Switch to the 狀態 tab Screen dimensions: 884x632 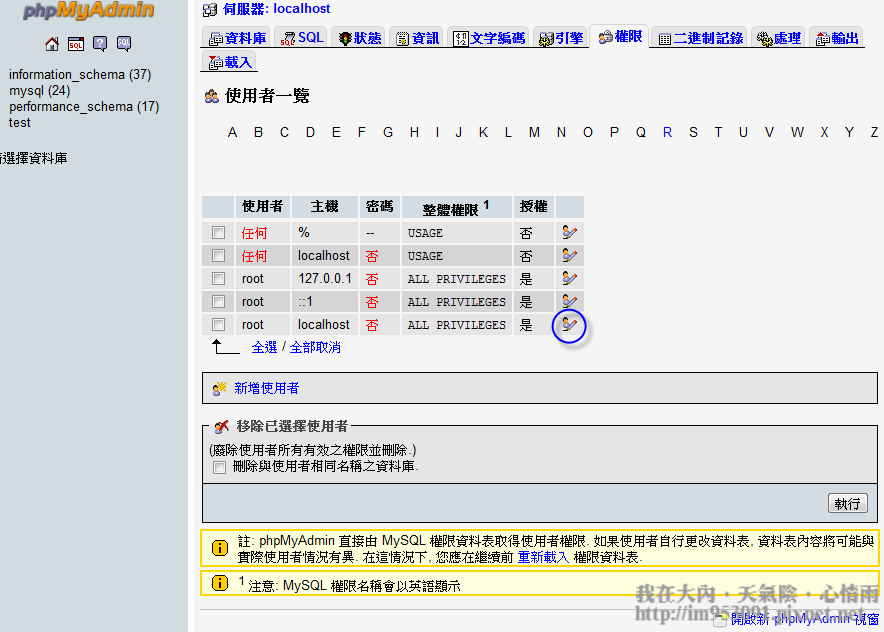[359, 38]
